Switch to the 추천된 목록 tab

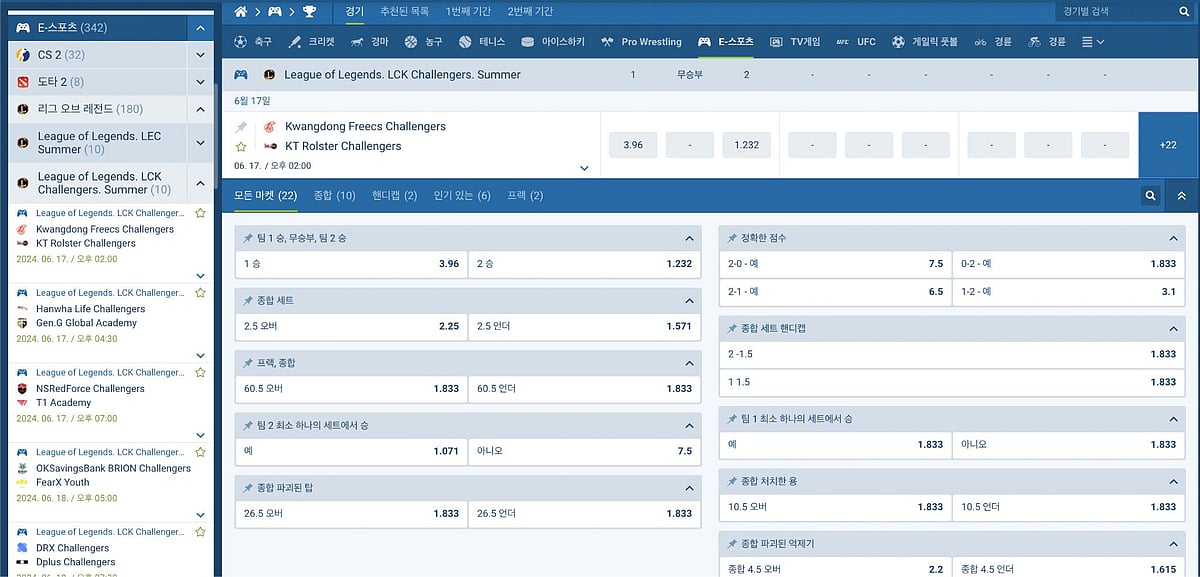[405, 12]
